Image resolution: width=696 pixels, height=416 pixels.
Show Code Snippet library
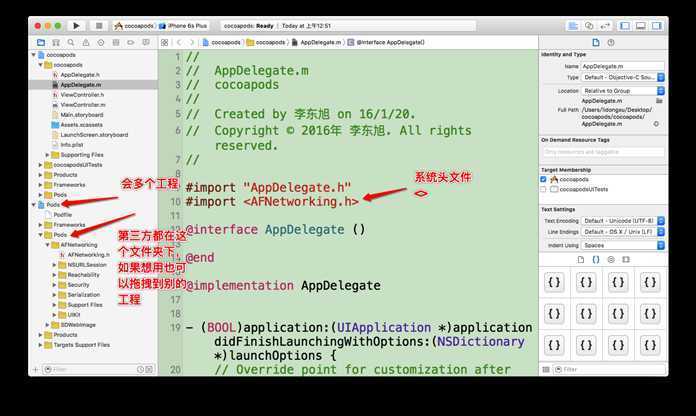pos(596,260)
